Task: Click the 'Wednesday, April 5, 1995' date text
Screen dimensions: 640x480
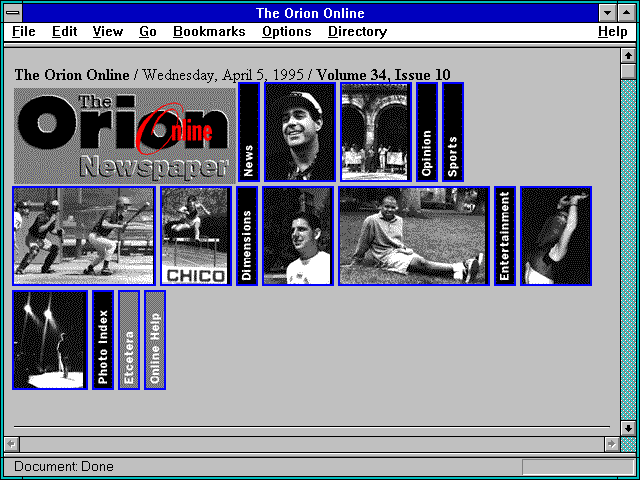Action: pos(223,75)
